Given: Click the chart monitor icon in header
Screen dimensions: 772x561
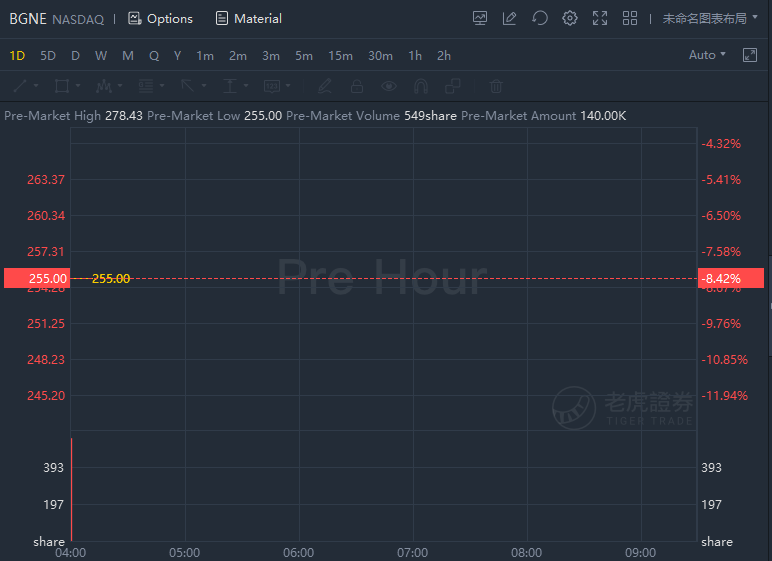Looking at the screenshot, I should click(x=480, y=18).
